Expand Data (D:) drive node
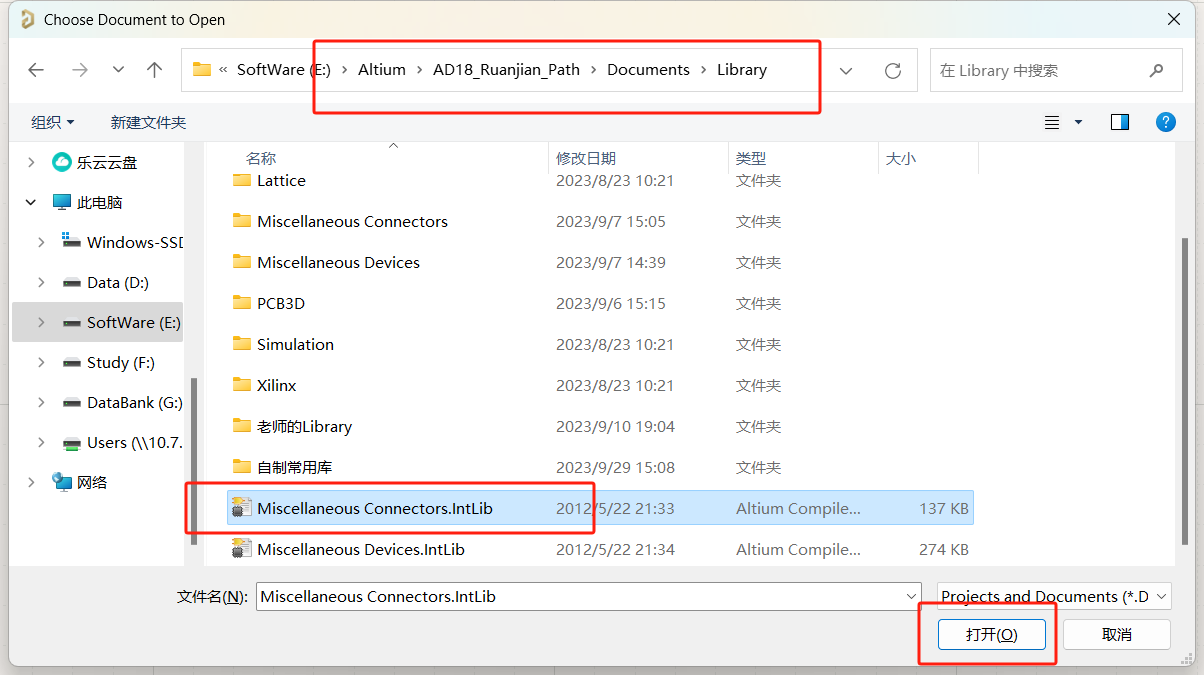Viewport: 1204px width, 675px height. click(41, 282)
